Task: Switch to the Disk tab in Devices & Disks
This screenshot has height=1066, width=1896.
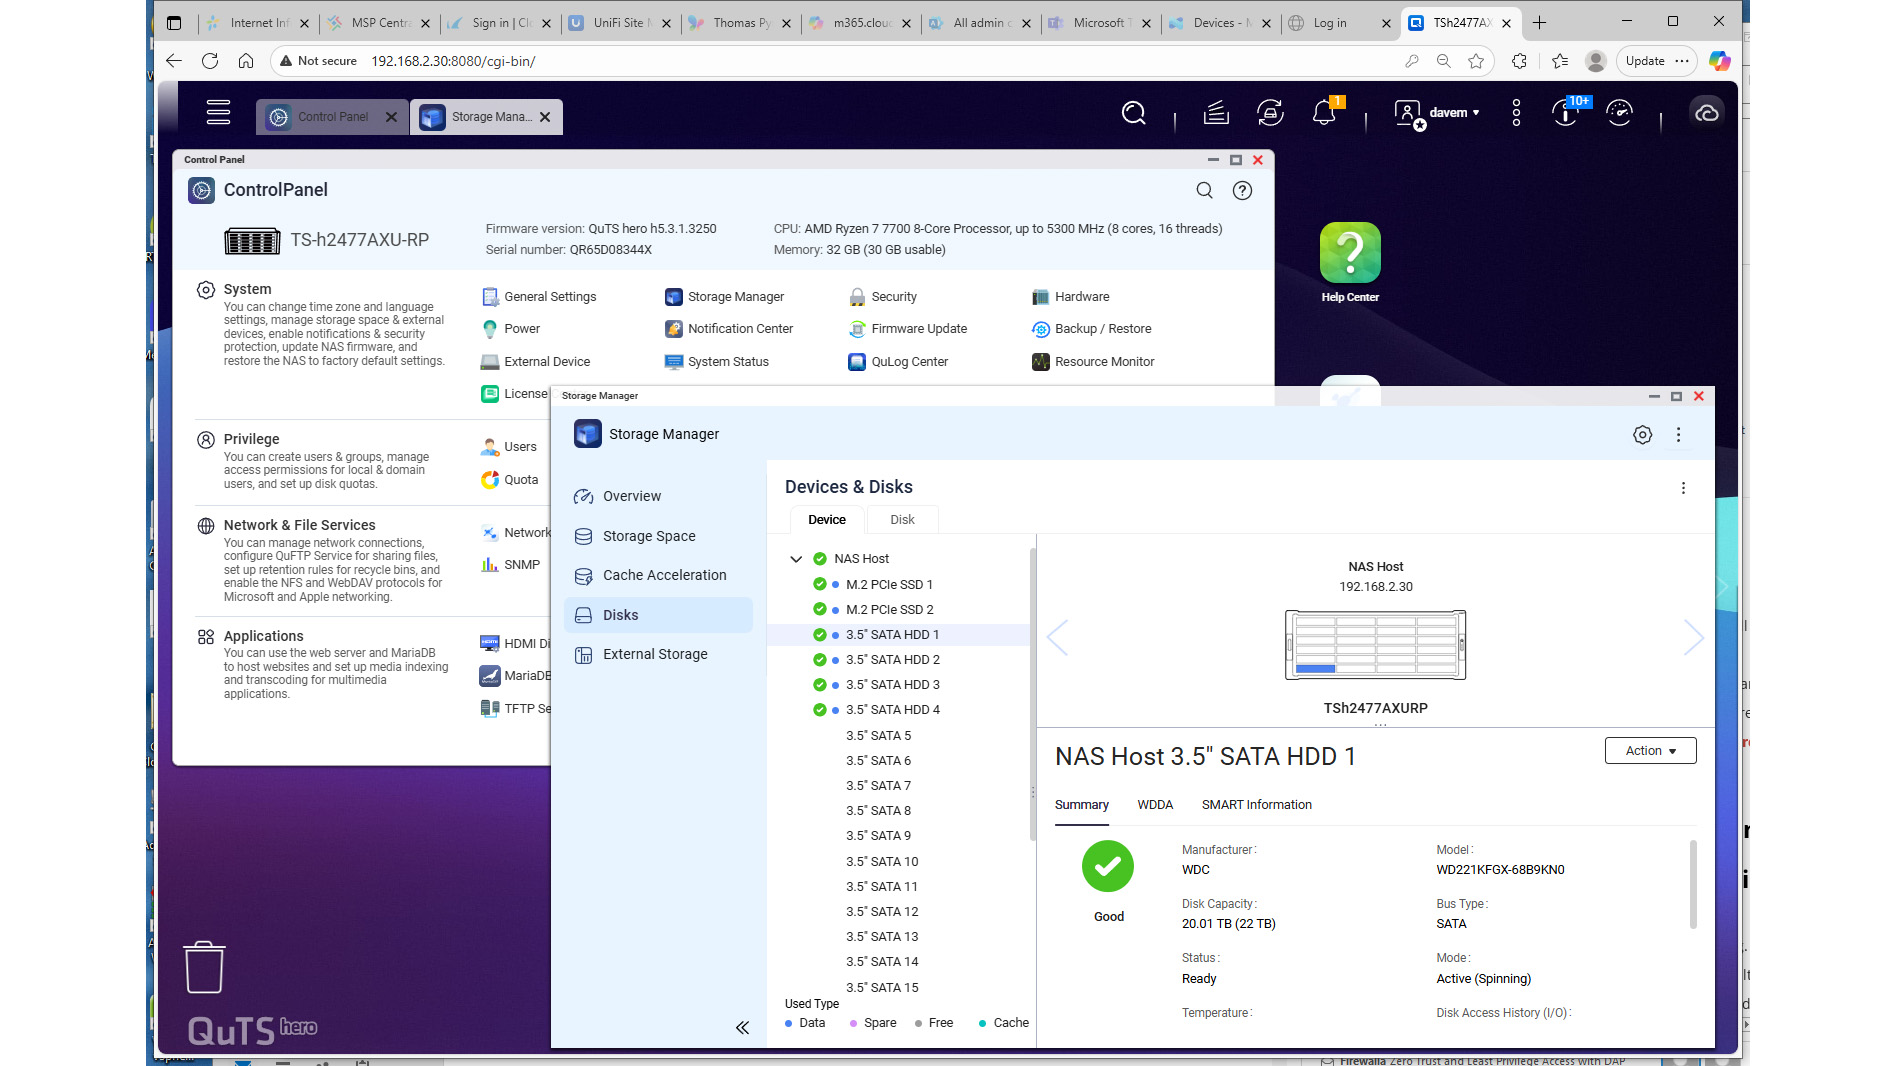Action: pyautogui.click(x=902, y=519)
